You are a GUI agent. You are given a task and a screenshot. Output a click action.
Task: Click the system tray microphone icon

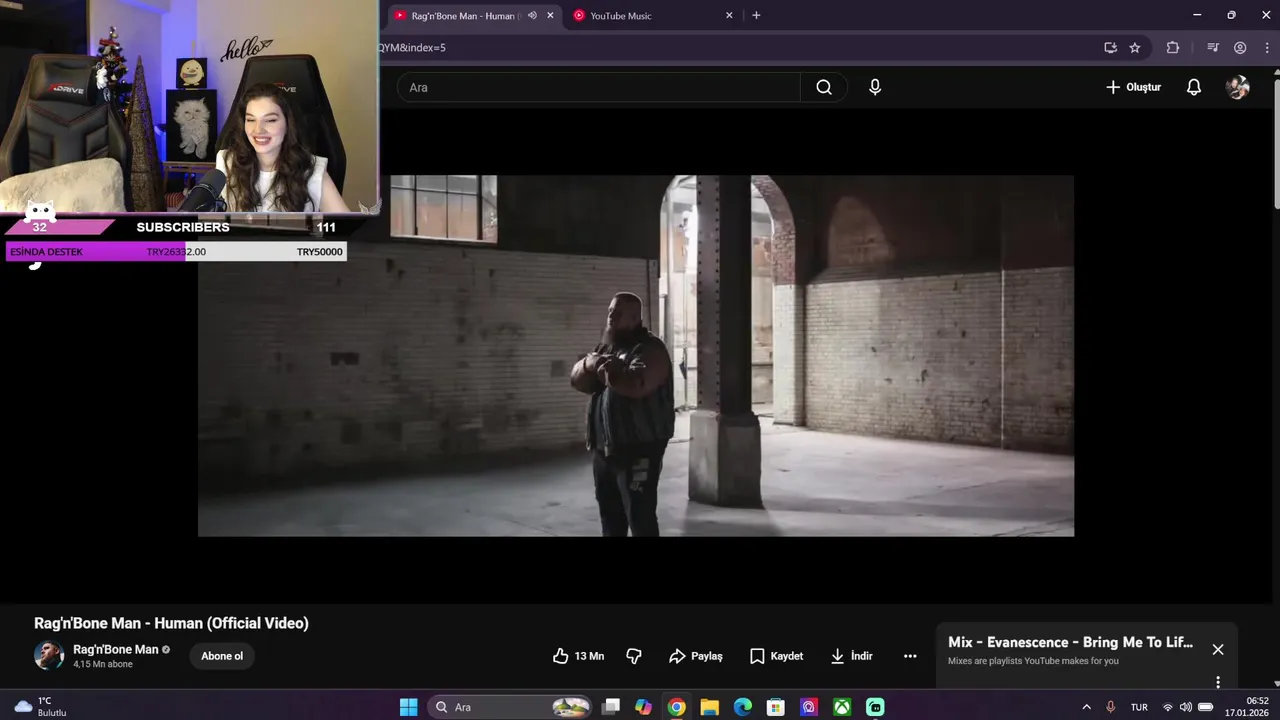pos(1110,707)
